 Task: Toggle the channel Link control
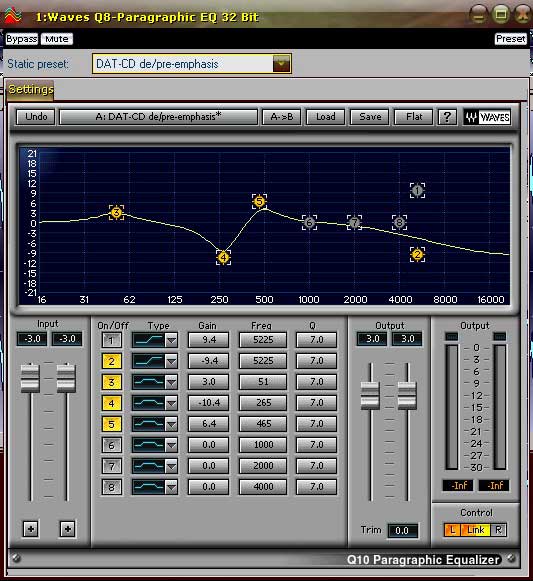pos(476,530)
